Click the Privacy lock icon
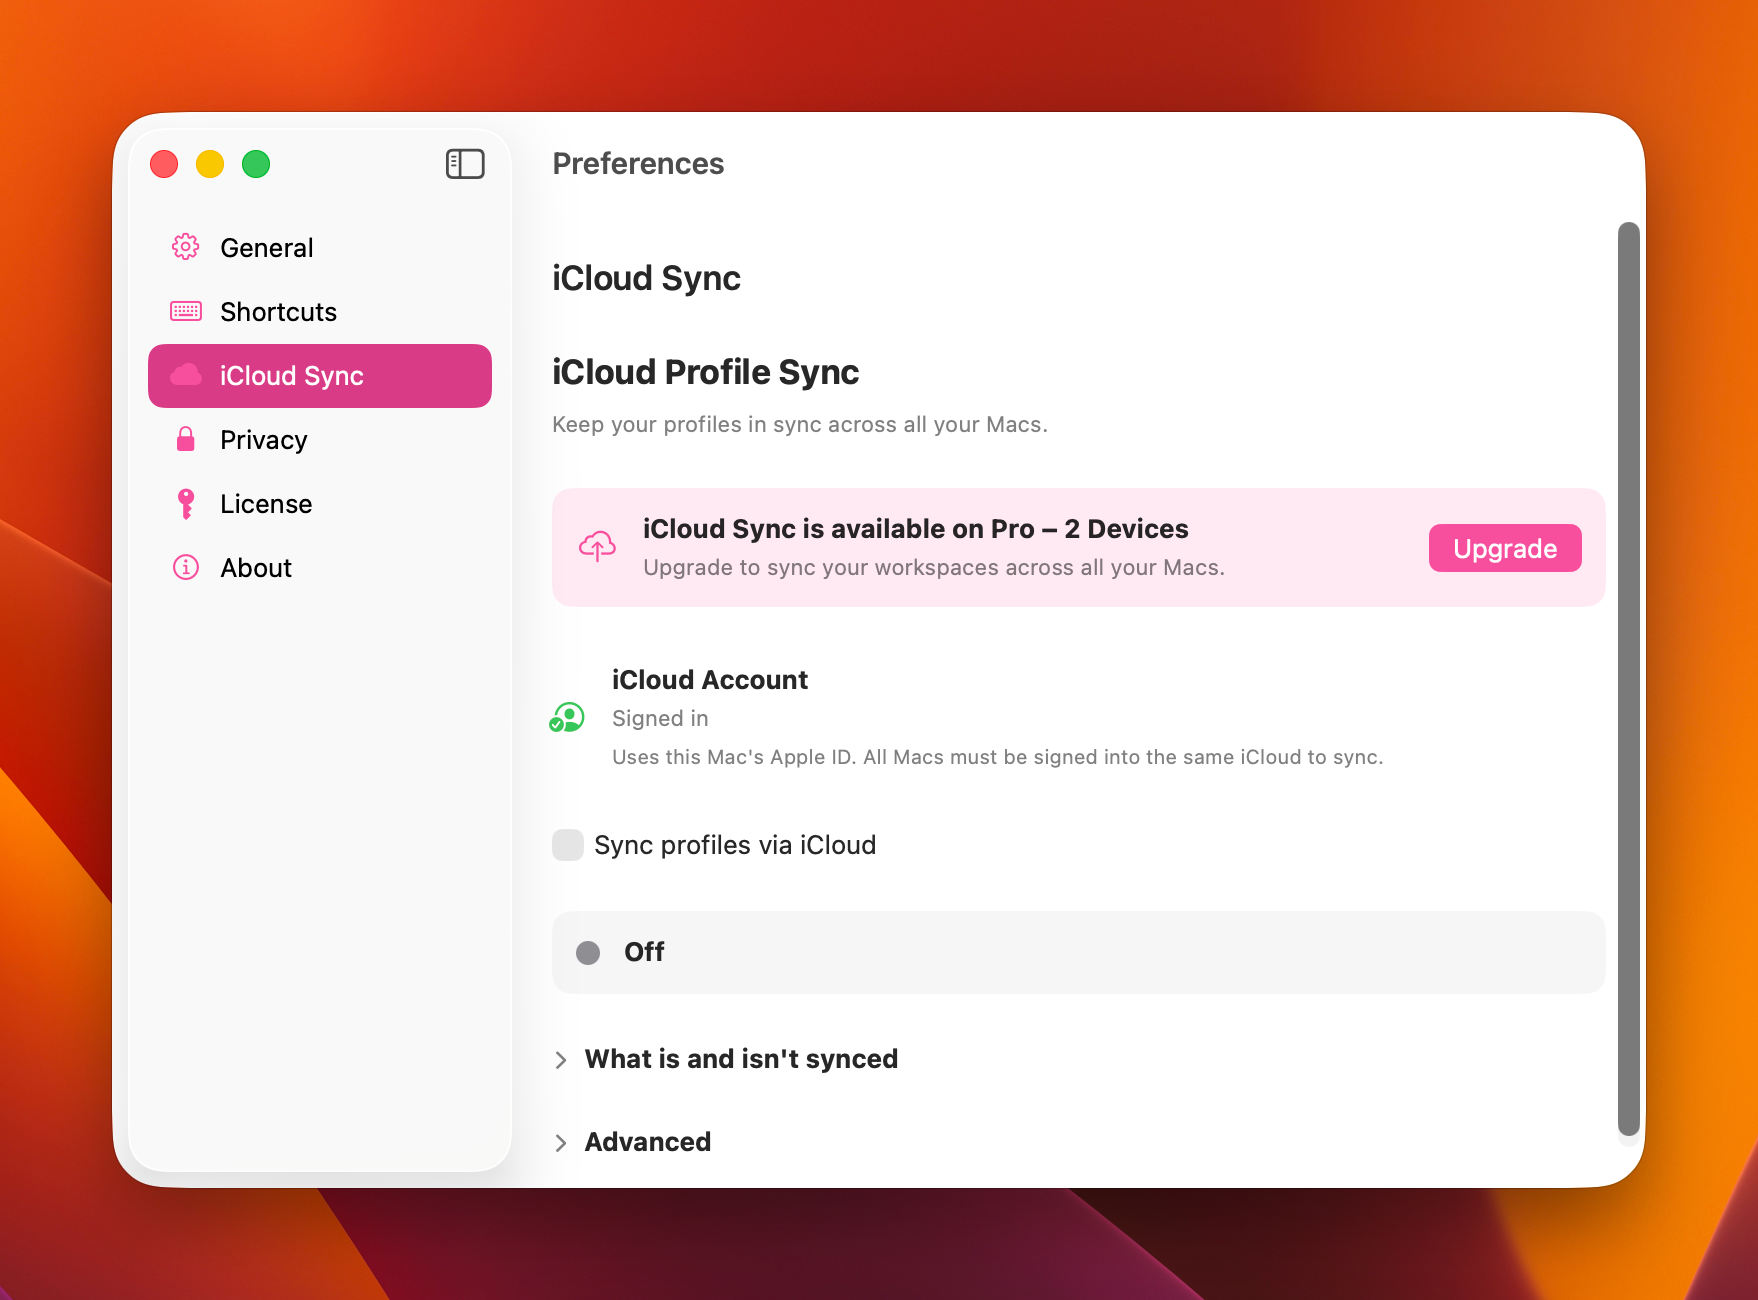1758x1300 pixels. coord(186,439)
